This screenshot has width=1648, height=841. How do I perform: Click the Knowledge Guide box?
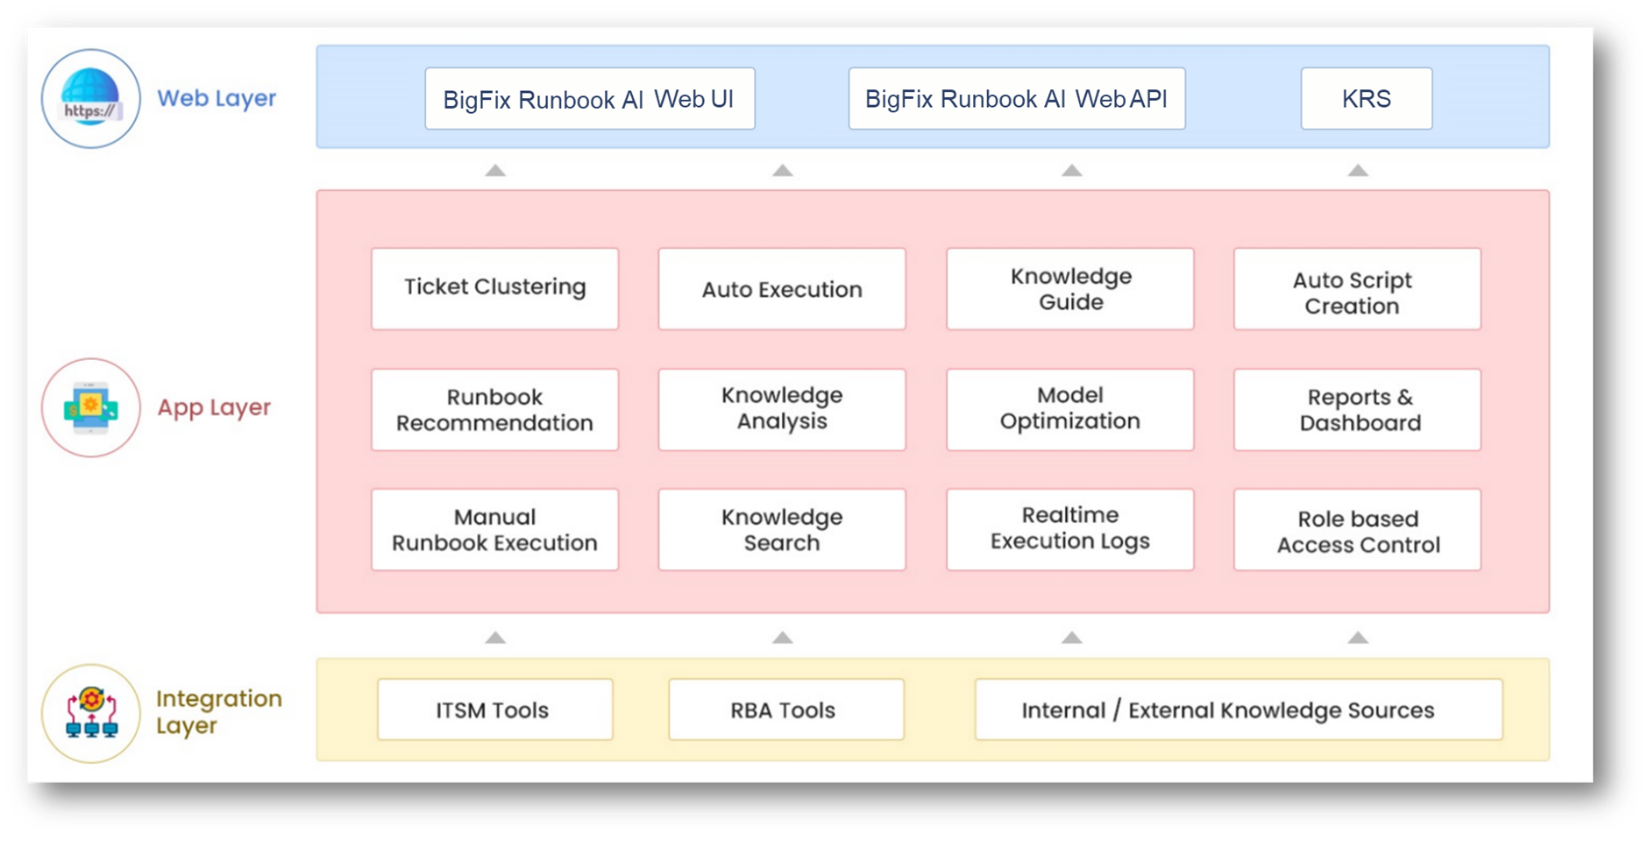pyautogui.click(x=1070, y=289)
